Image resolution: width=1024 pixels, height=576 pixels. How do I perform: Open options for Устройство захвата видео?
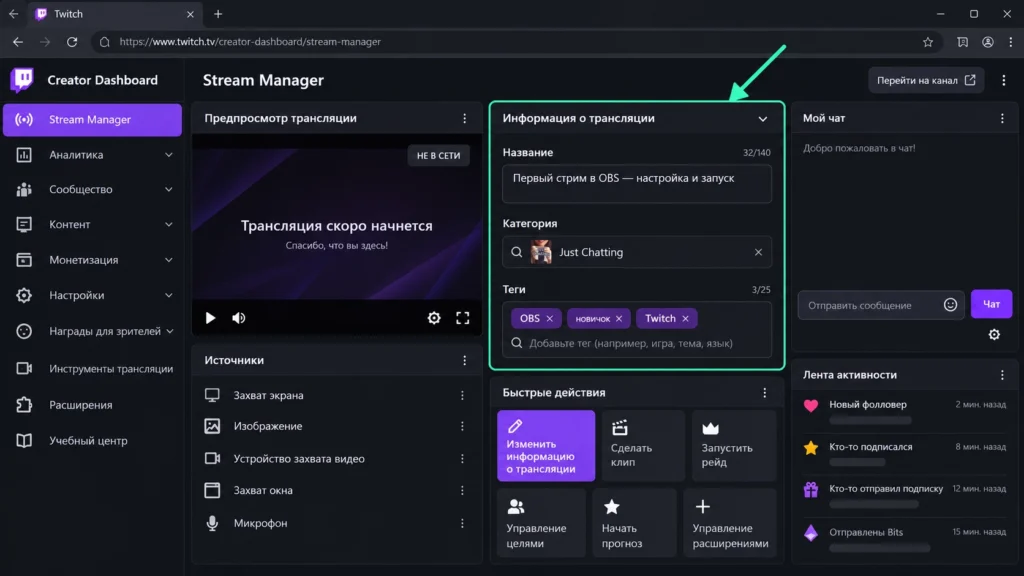(x=462, y=458)
